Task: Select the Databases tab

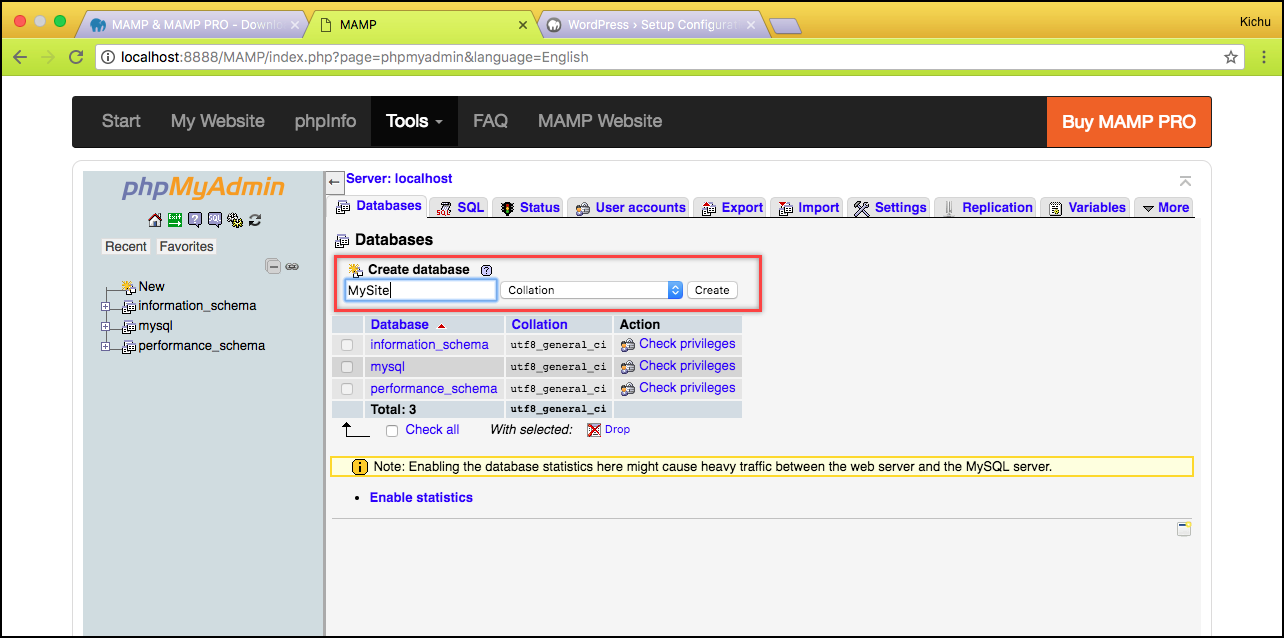Action: tap(378, 207)
